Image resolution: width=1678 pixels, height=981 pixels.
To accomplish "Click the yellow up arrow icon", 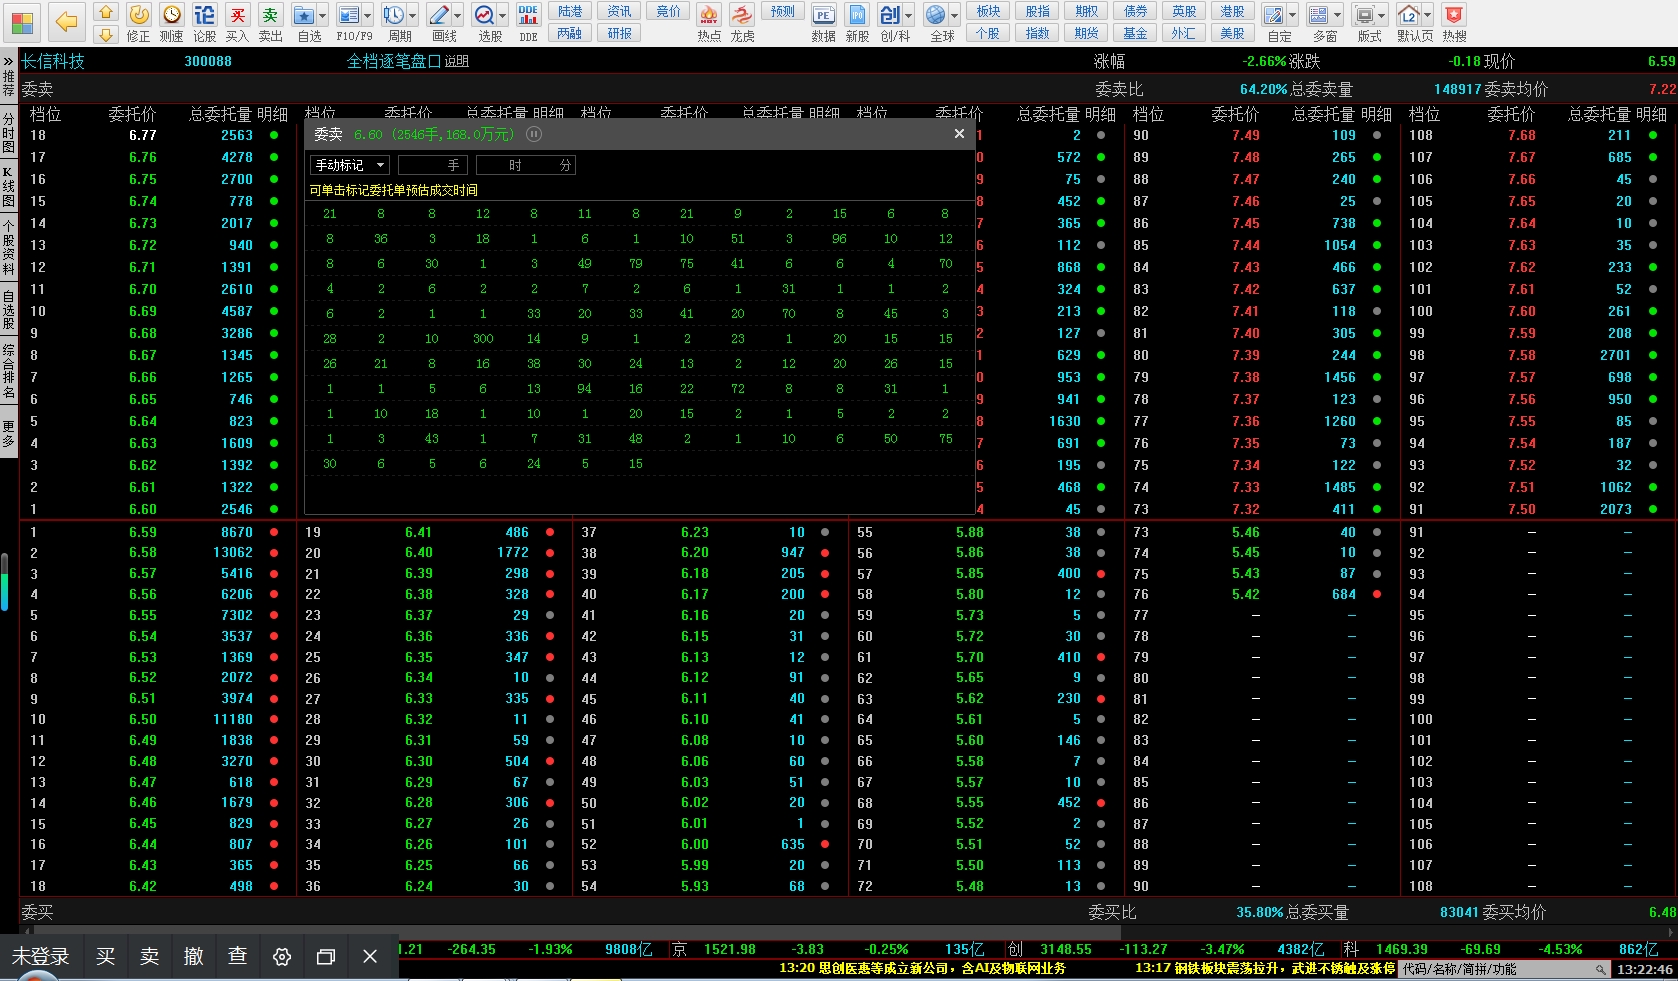I will (106, 12).
